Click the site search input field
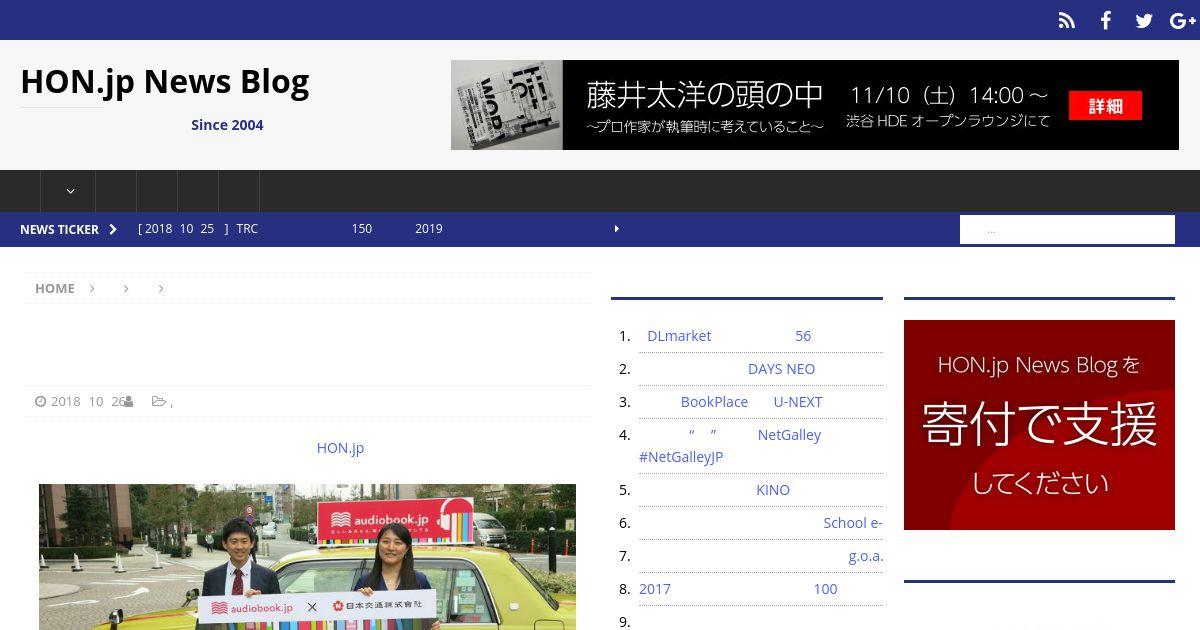This screenshot has height=630, width=1200. click(x=1067, y=230)
